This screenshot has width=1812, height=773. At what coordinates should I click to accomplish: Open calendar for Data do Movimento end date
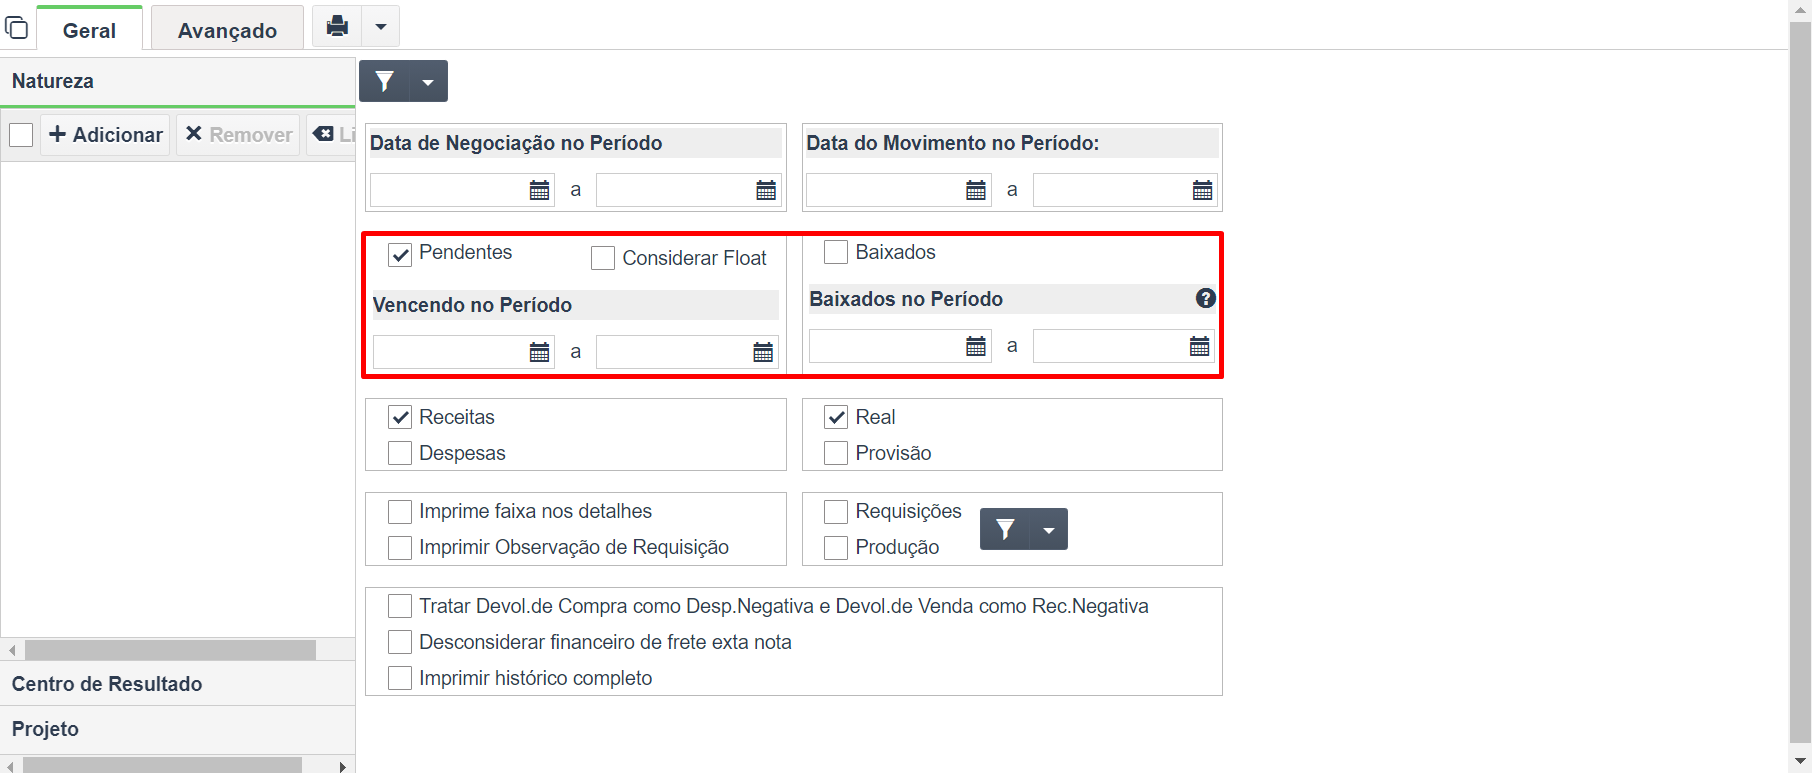(x=1203, y=190)
